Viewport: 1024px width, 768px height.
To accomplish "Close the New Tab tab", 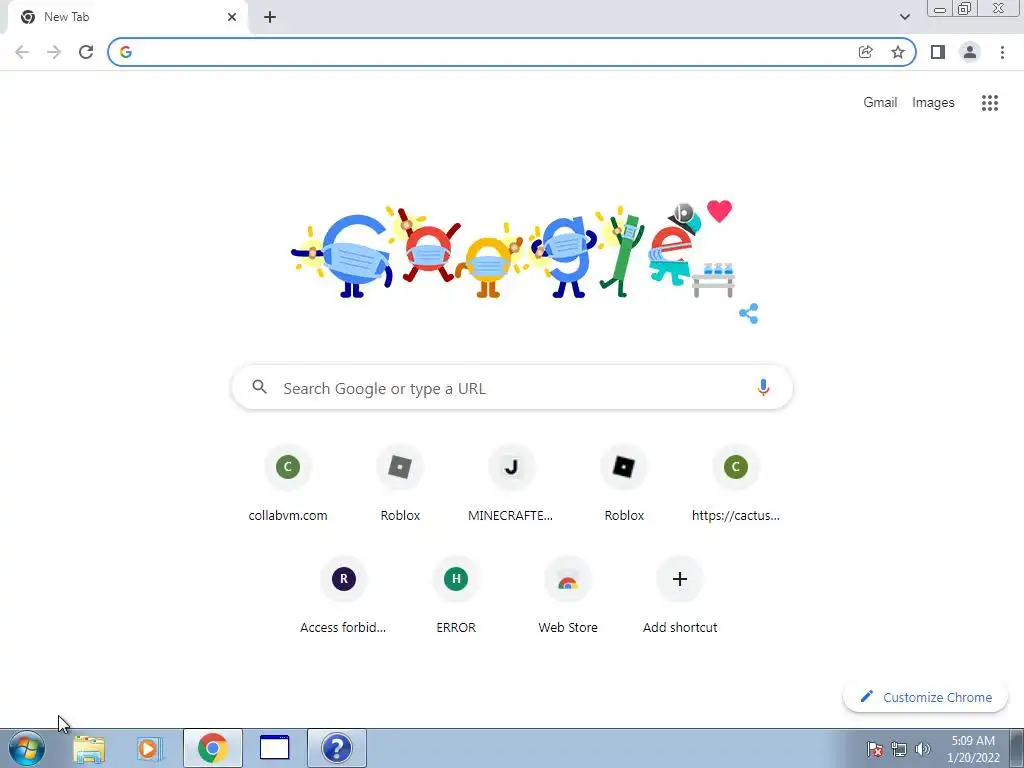I will (232, 17).
